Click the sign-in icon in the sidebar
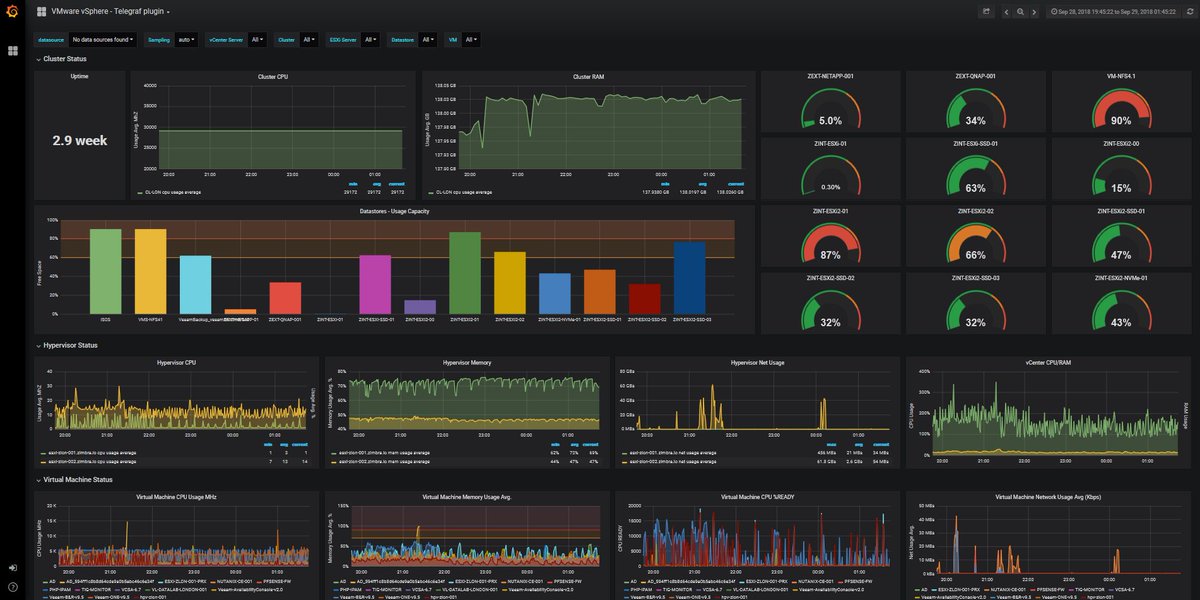This screenshot has width=1200, height=600. (12, 567)
